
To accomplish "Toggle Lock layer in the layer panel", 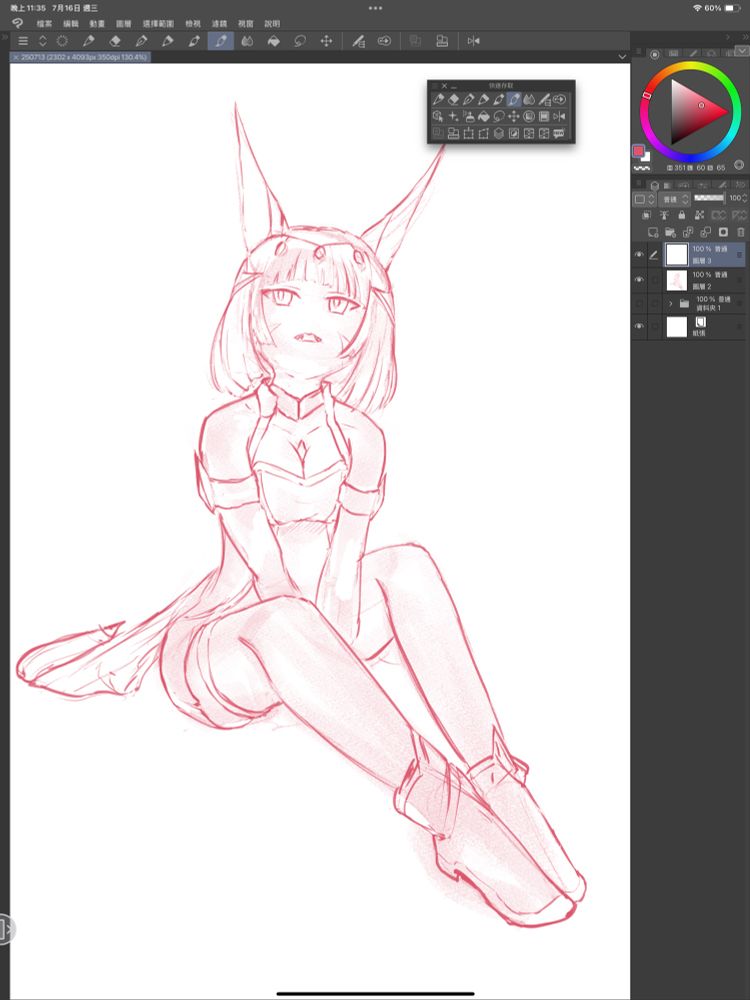I will pyautogui.click(x=682, y=216).
